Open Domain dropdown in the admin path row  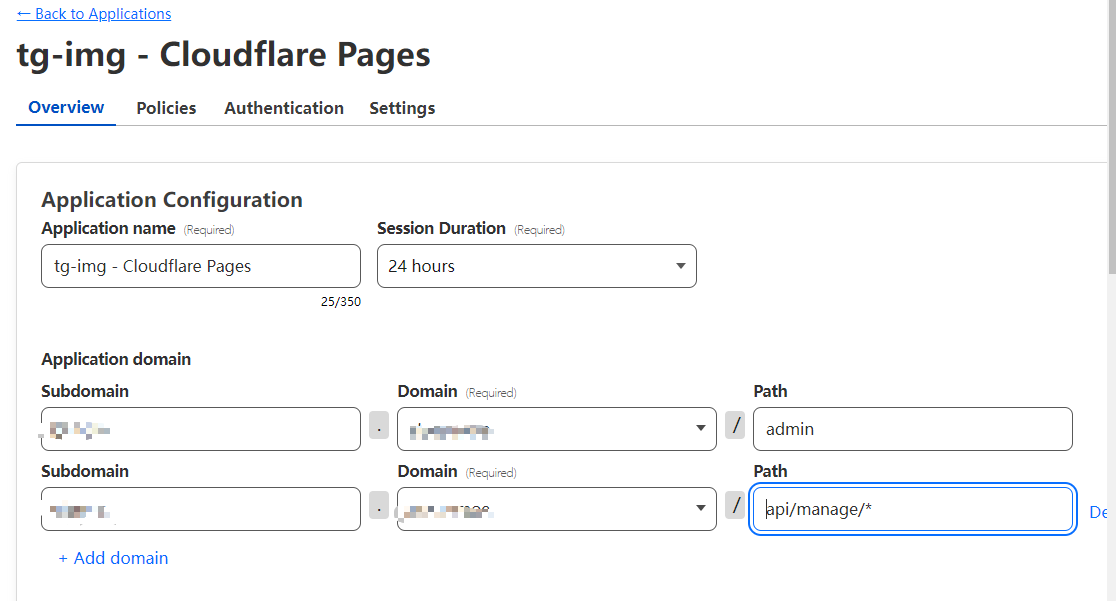tap(556, 429)
